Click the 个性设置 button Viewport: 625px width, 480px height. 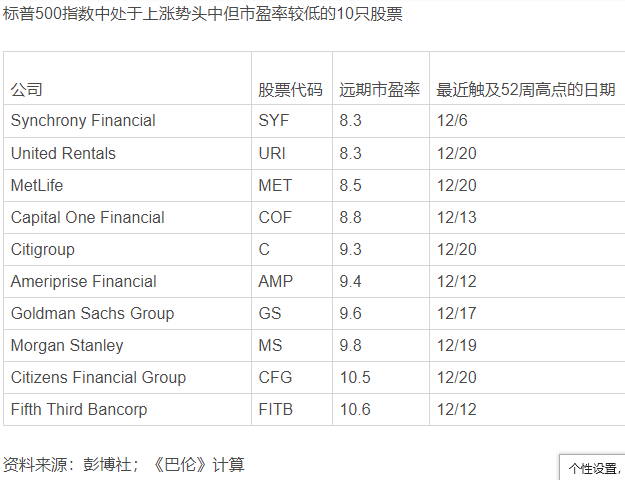pos(593,467)
